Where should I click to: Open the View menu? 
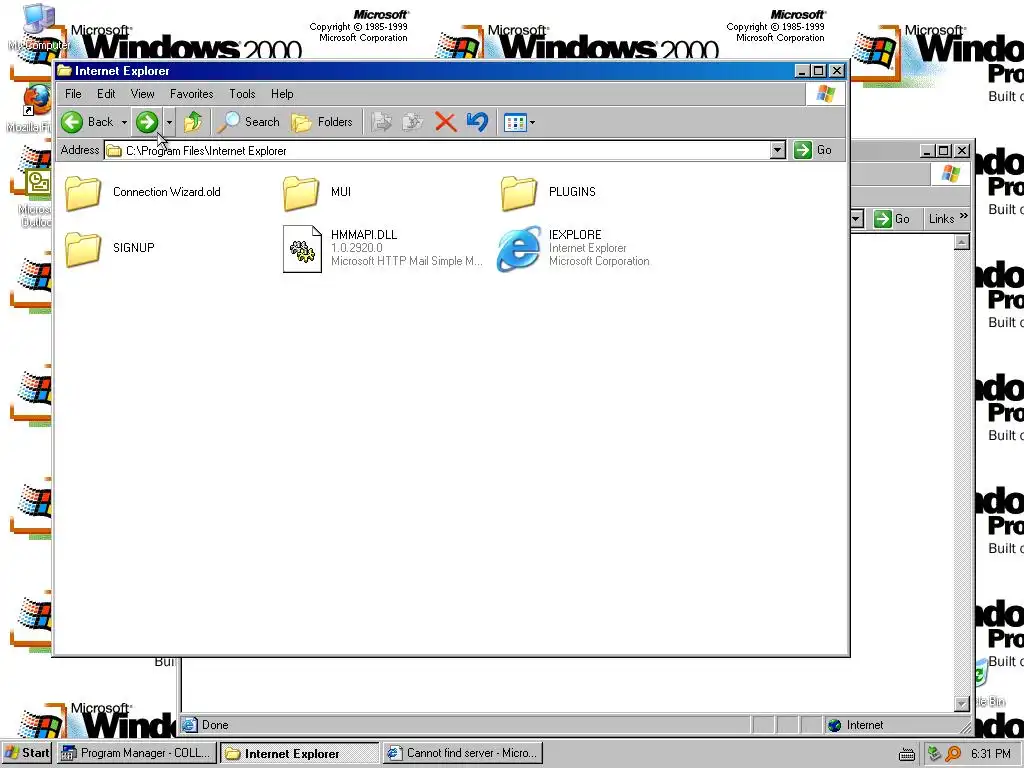pyautogui.click(x=142, y=94)
